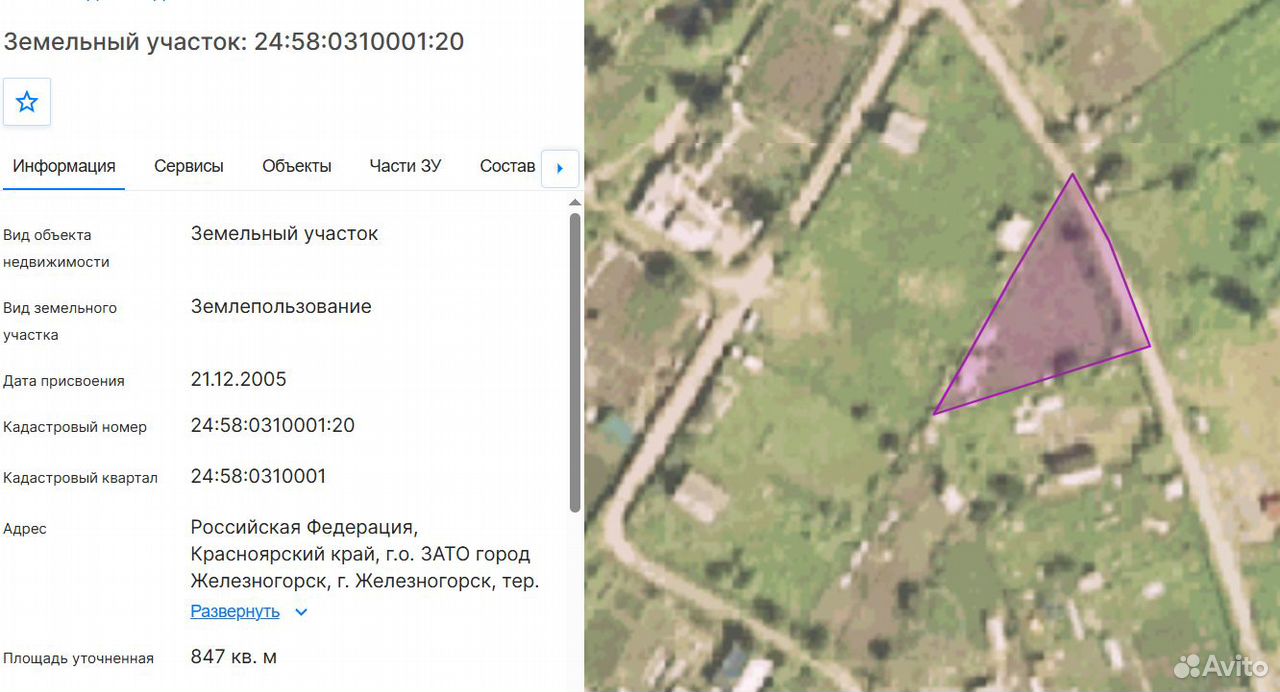Select cadastral quarter value 24:58:0310001
The width and height of the screenshot is (1280, 692).
click(x=259, y=476)
